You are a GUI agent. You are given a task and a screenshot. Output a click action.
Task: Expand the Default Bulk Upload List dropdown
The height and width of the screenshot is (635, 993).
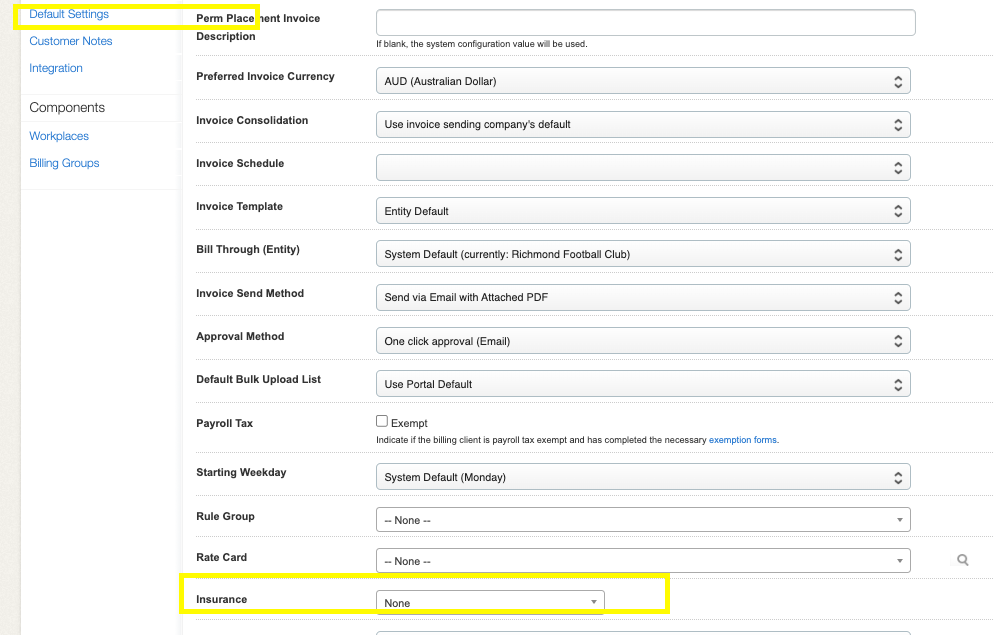coord(643,384)
